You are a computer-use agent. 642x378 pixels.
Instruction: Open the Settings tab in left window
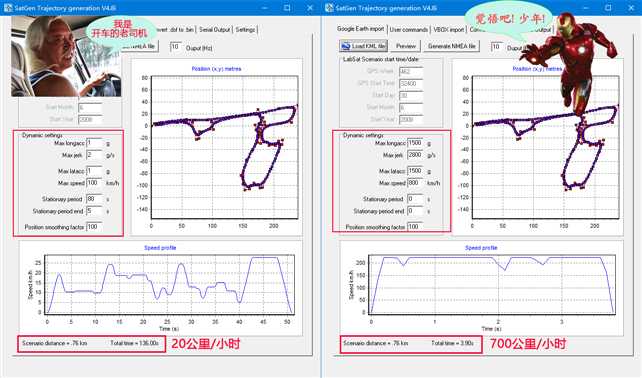tap(245, 29)
